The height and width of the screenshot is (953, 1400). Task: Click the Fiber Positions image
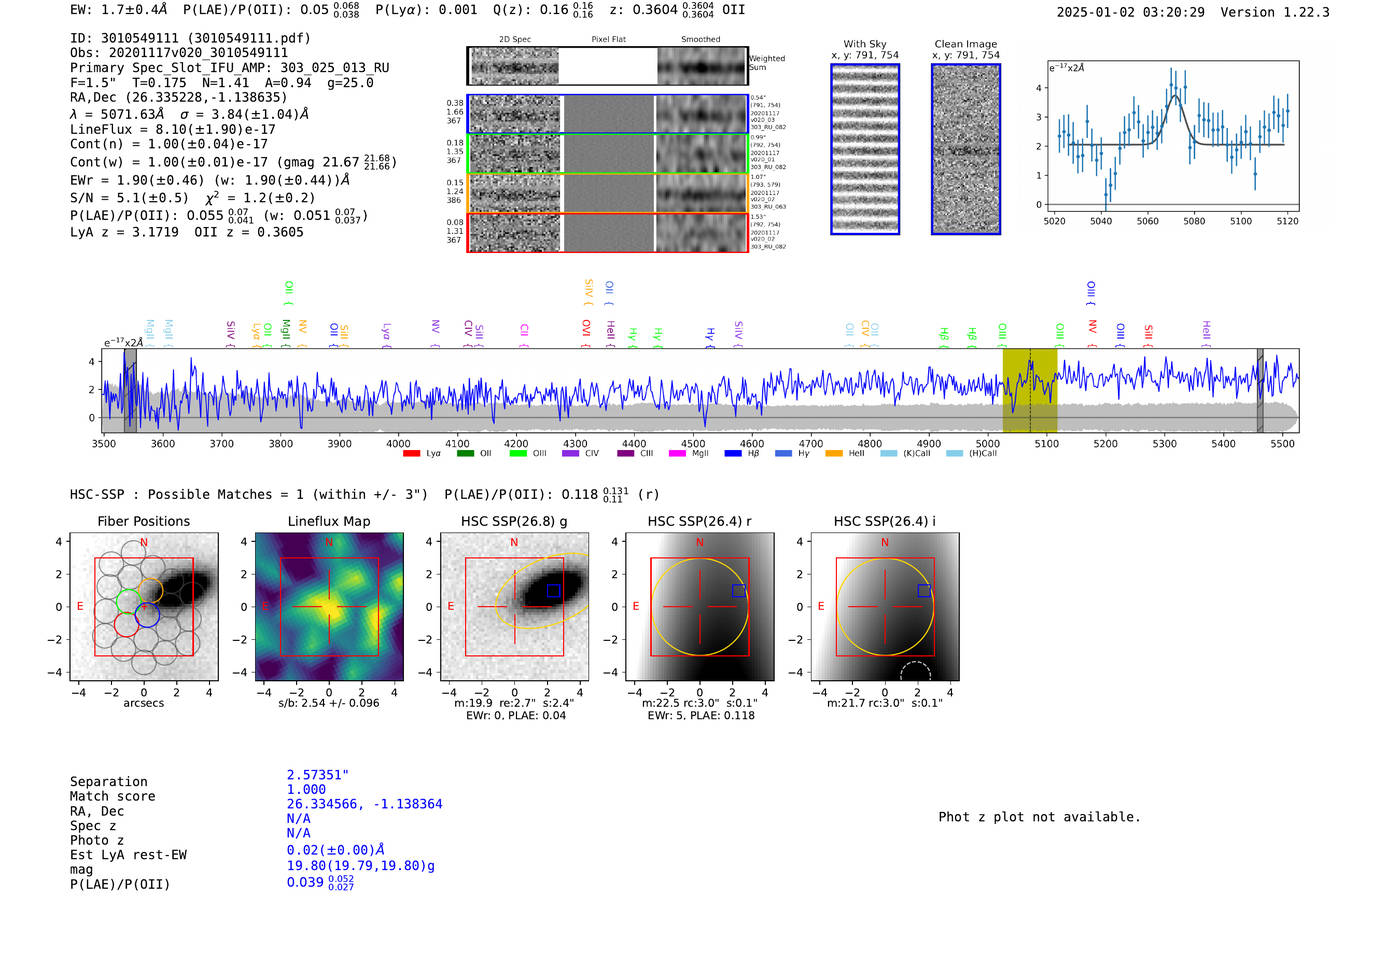[x=144, y=606]
